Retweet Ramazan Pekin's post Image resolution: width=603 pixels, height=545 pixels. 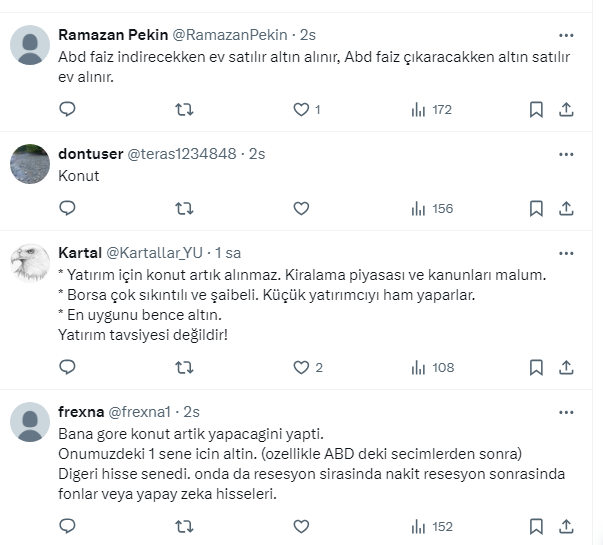point(184,109)
